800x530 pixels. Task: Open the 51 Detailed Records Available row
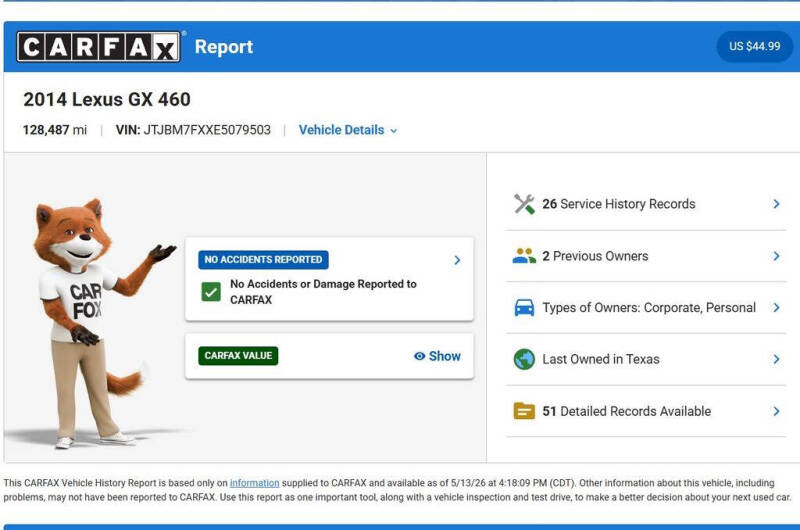646,411
